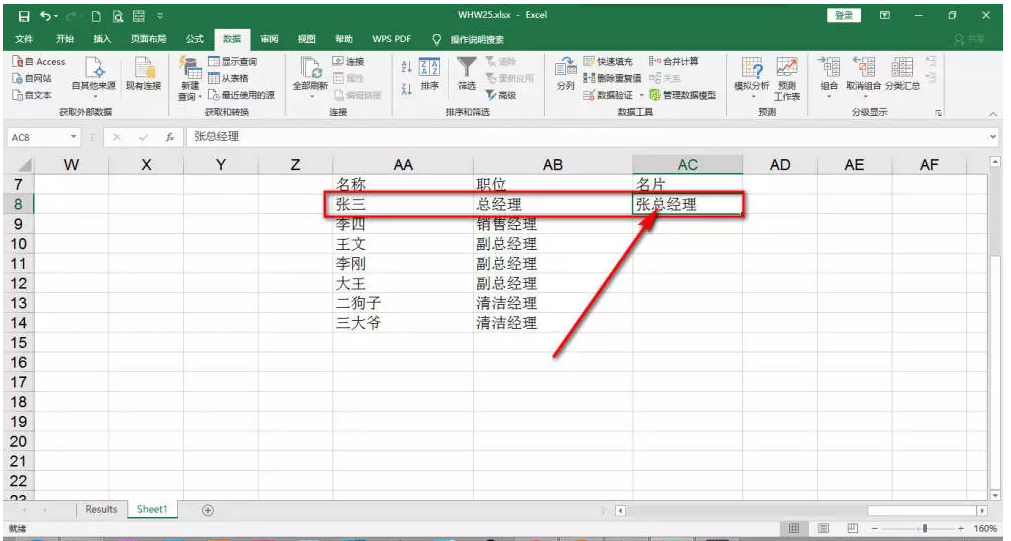1011x541 pixels.
Task: Open 高级 advanced filter
Action: pyautogui.click(x=501, y=95)
